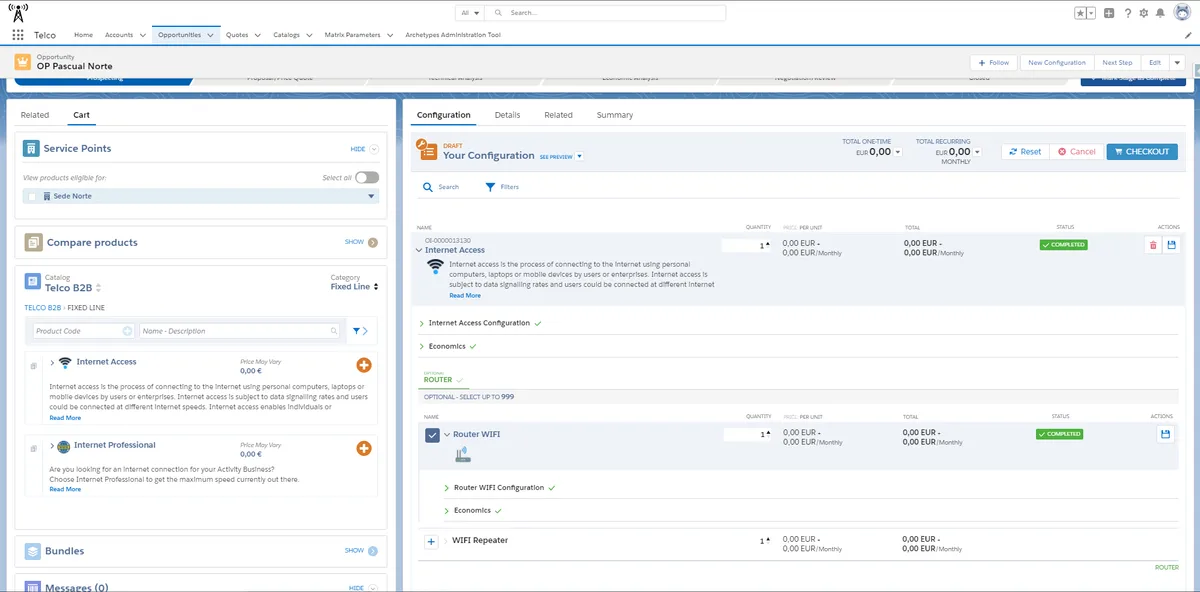The width and height of the screenshot is (1200, 592).
Task: Switch to the Cart tab
Action: (x=82, y=115)
